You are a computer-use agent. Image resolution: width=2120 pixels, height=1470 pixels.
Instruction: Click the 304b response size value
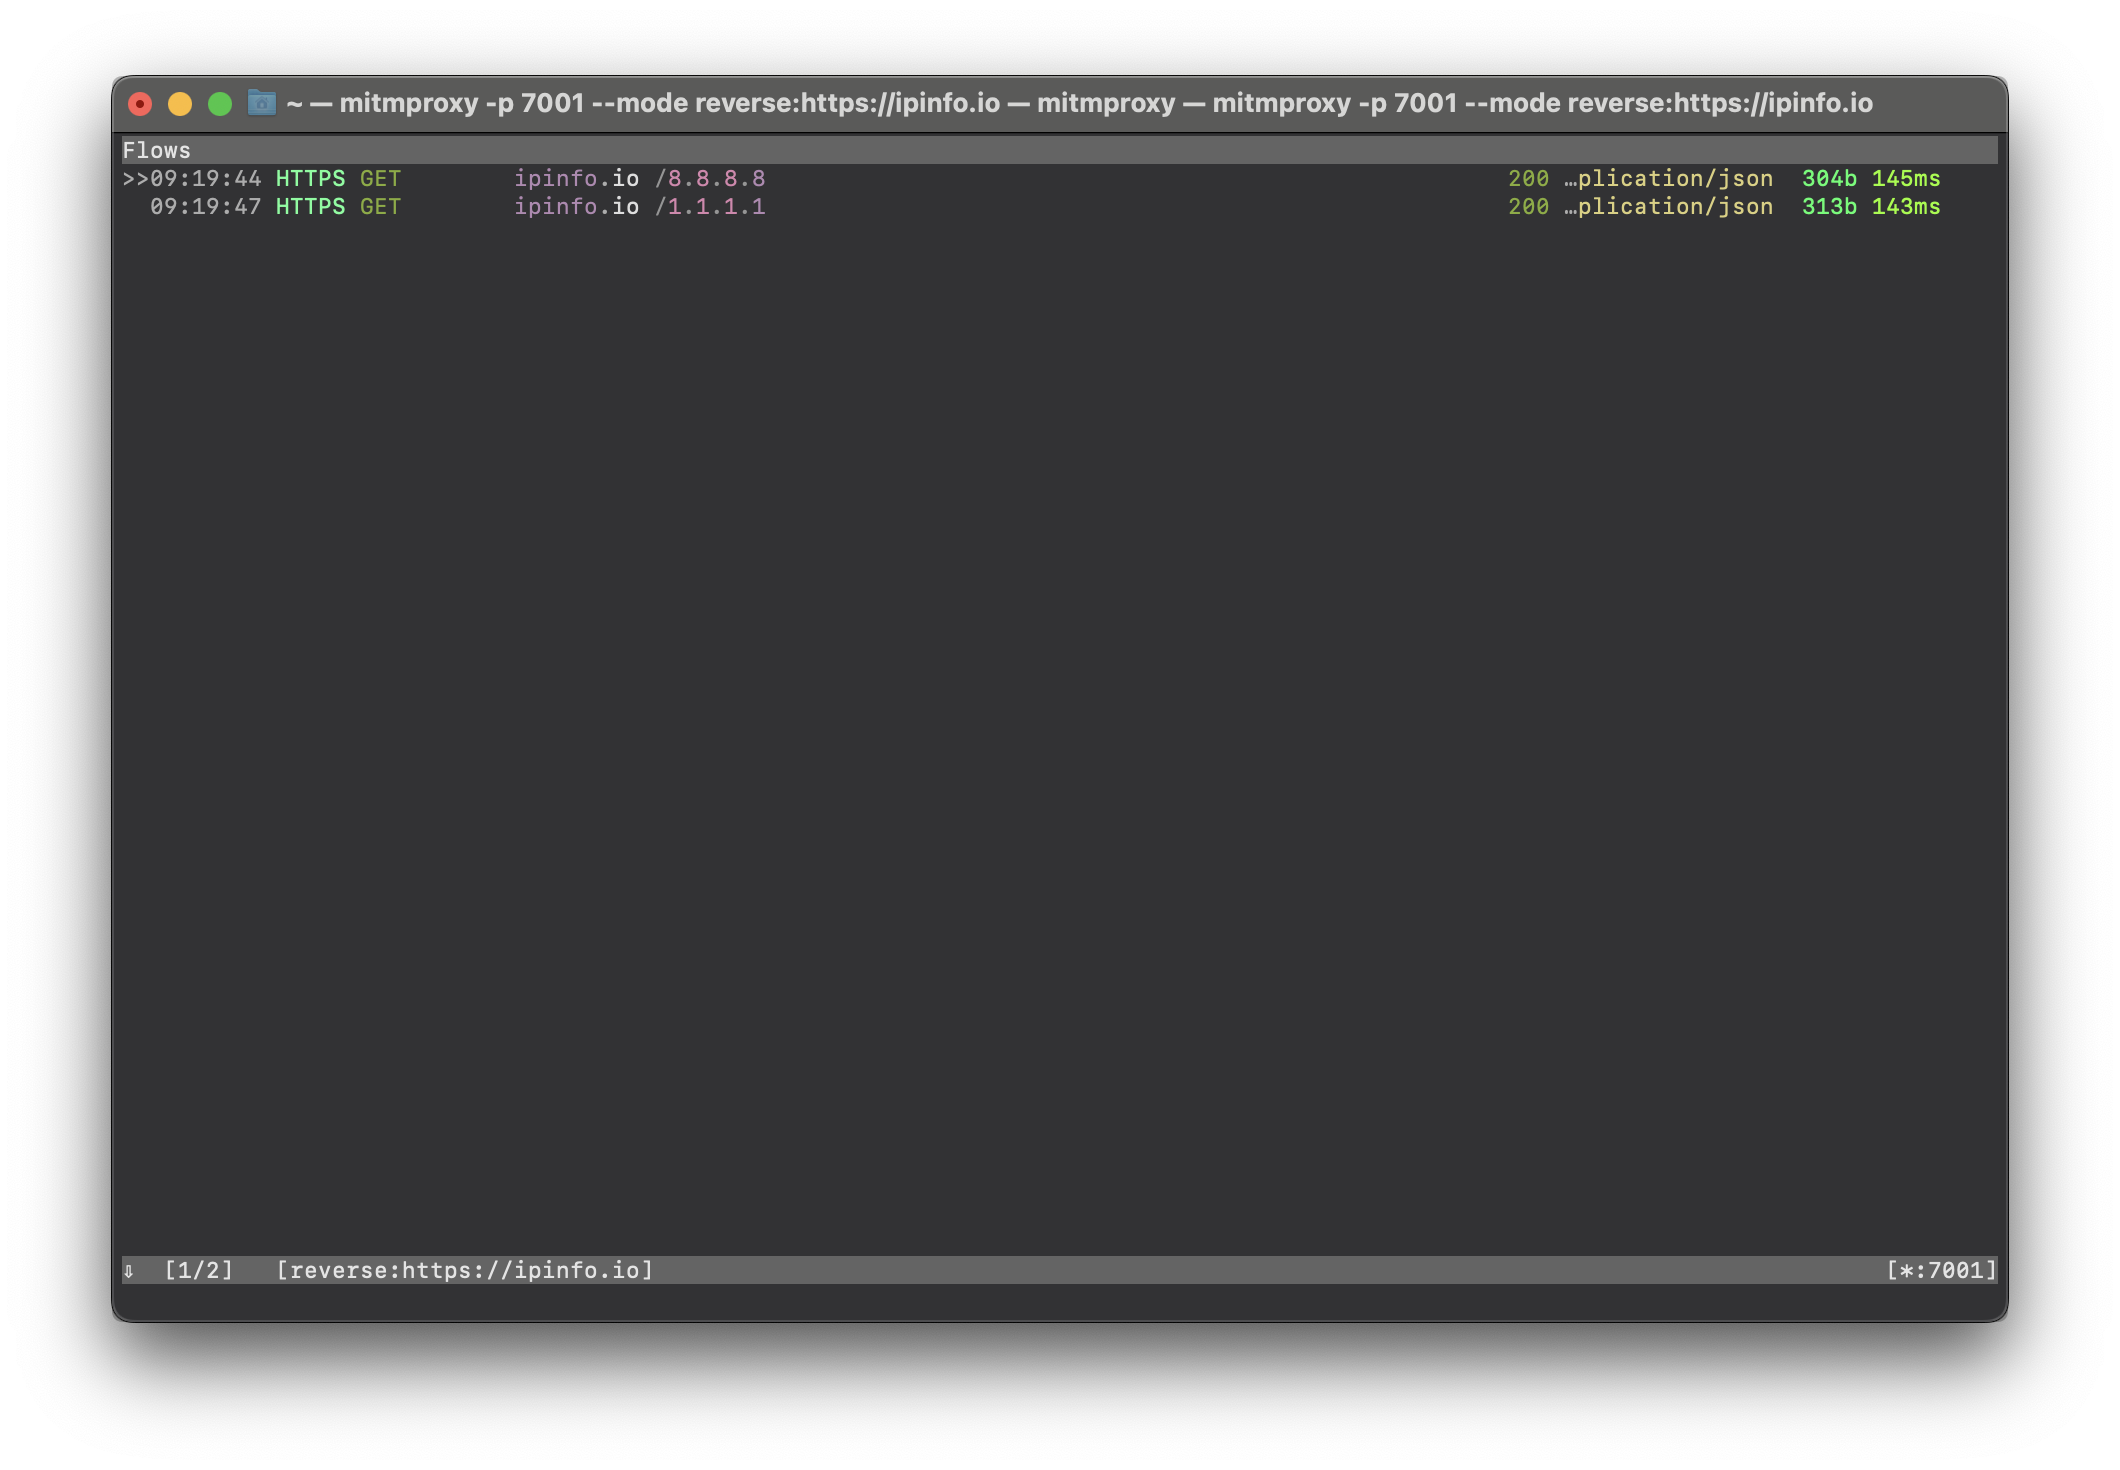click(x=1832, y=178)
